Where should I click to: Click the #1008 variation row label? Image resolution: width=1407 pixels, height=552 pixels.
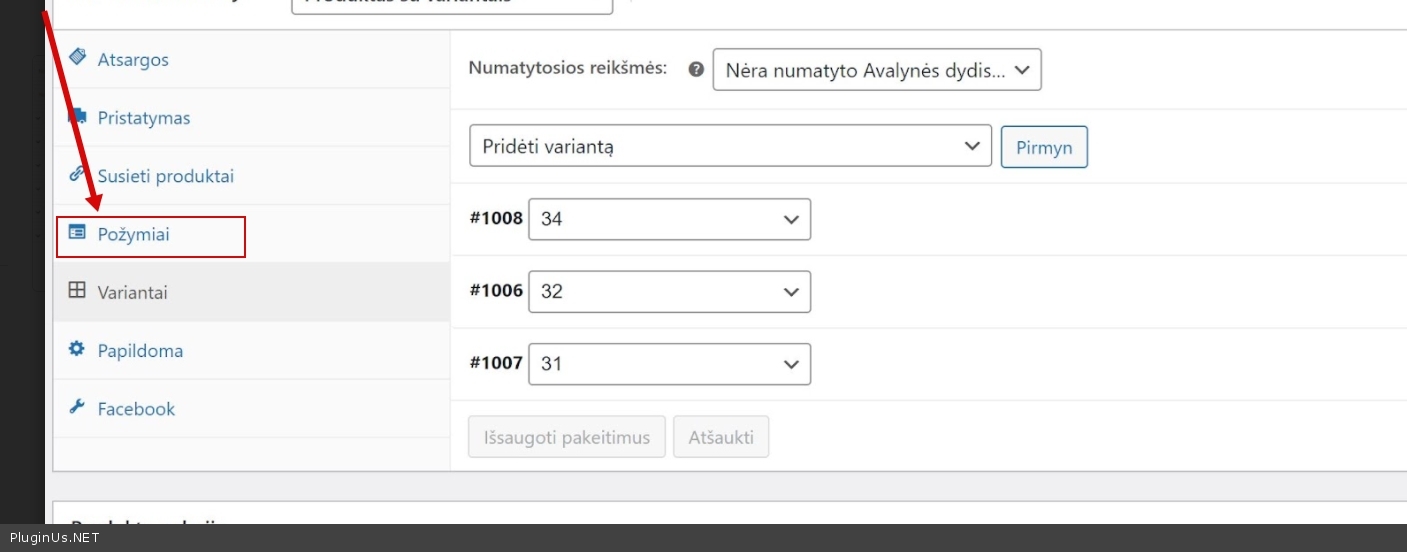[496, 218]
